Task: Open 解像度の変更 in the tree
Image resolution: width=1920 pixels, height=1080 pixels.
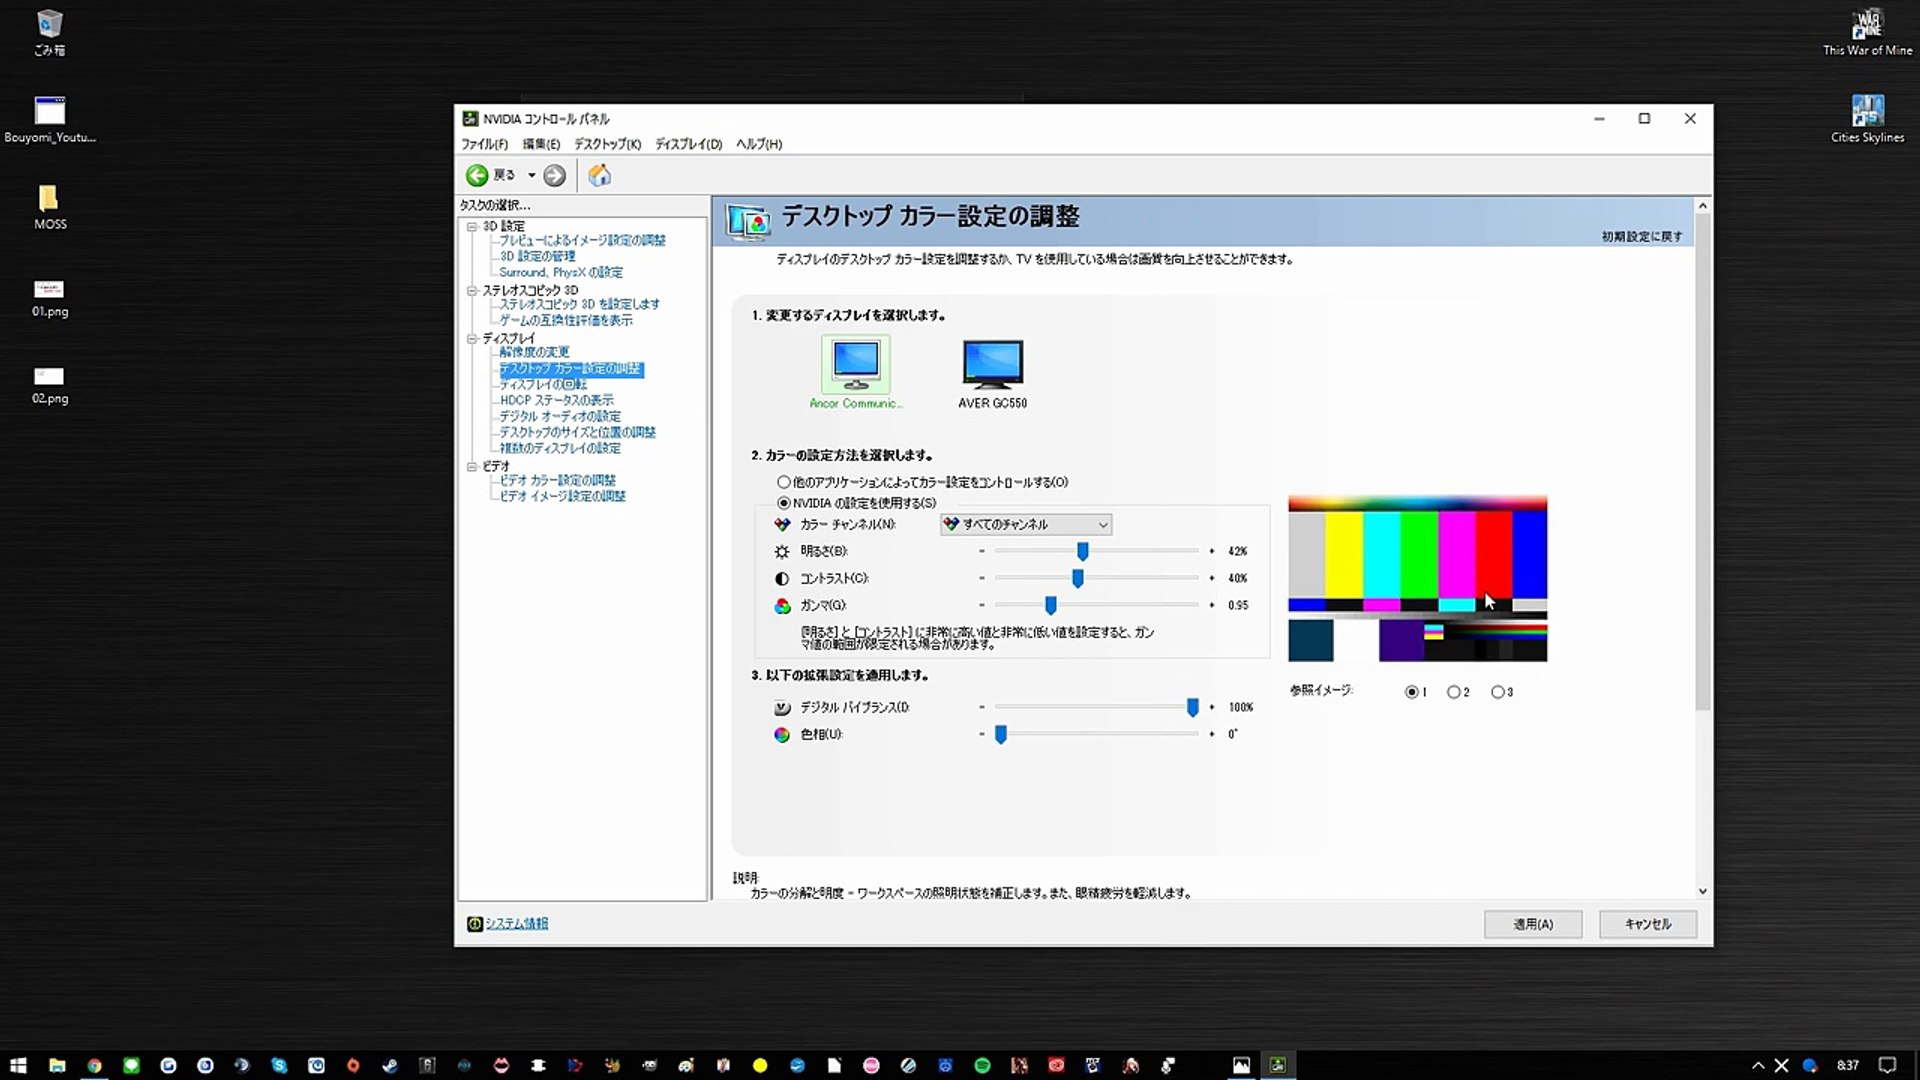Action: (x=534, y=352)
